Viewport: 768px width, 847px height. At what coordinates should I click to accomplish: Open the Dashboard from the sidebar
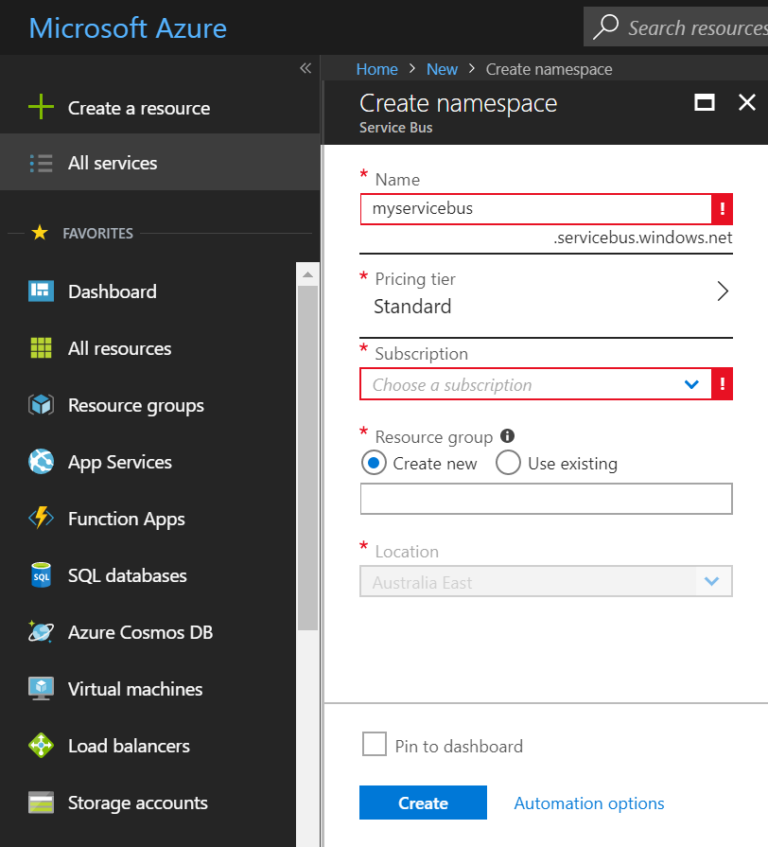coord(112,291)
